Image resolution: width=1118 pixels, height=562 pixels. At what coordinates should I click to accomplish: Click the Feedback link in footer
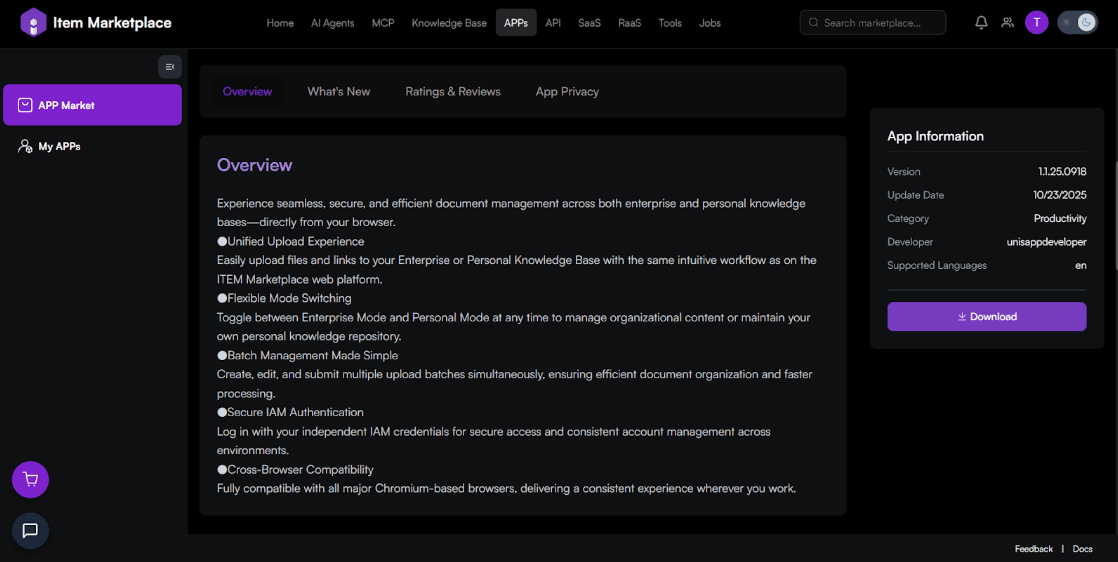tap(1033, 549)
